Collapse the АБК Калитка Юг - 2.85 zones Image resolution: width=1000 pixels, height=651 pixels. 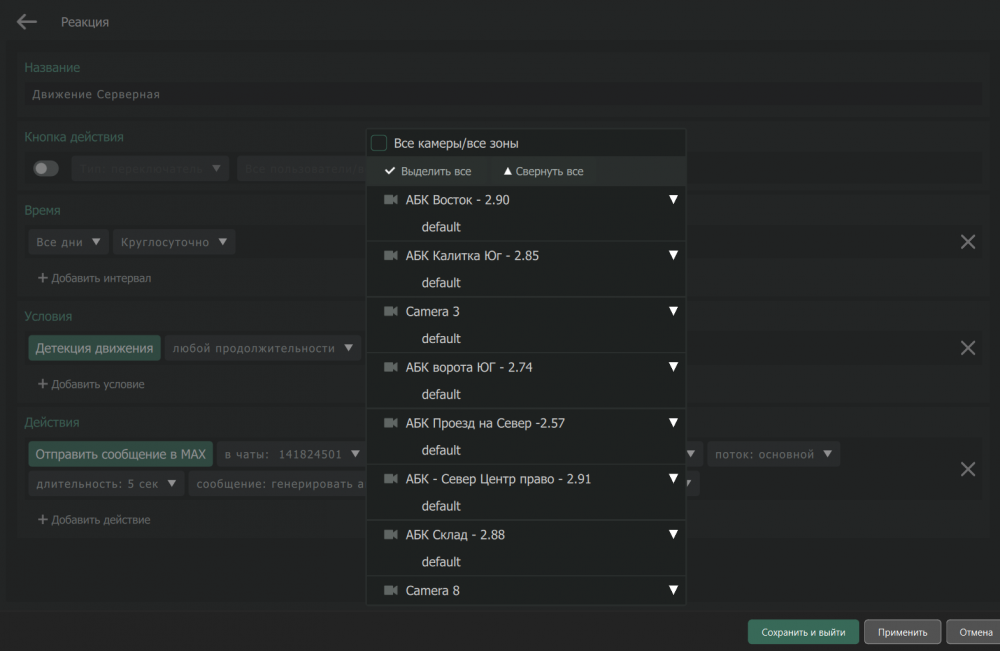(x=673, y=255)
